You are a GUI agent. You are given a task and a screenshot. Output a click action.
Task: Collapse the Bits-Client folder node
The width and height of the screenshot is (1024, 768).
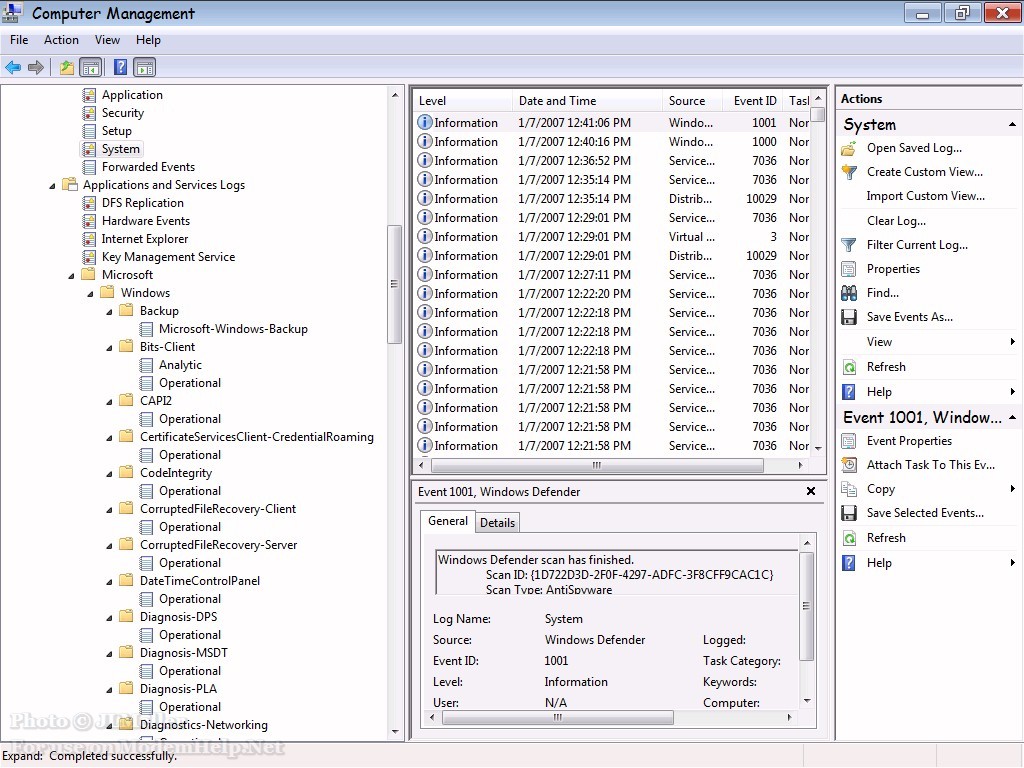pyautogui.click(x=110, y=348)
